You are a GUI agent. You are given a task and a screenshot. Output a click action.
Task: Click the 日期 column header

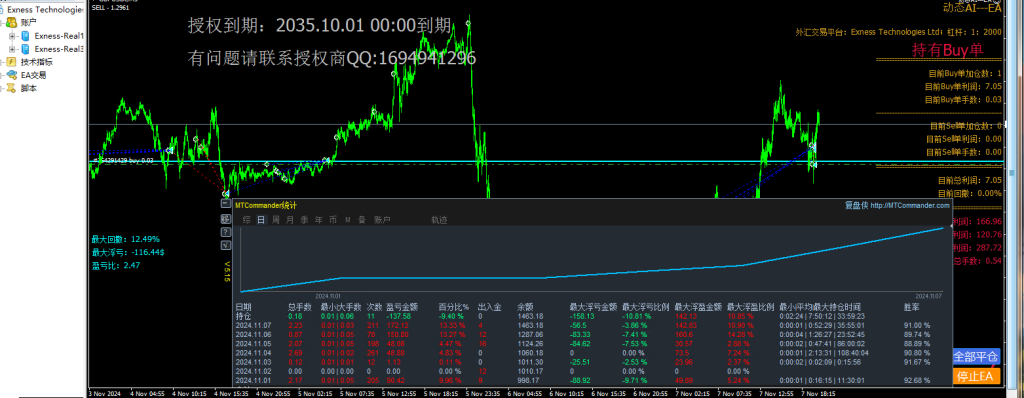(243, 307)
